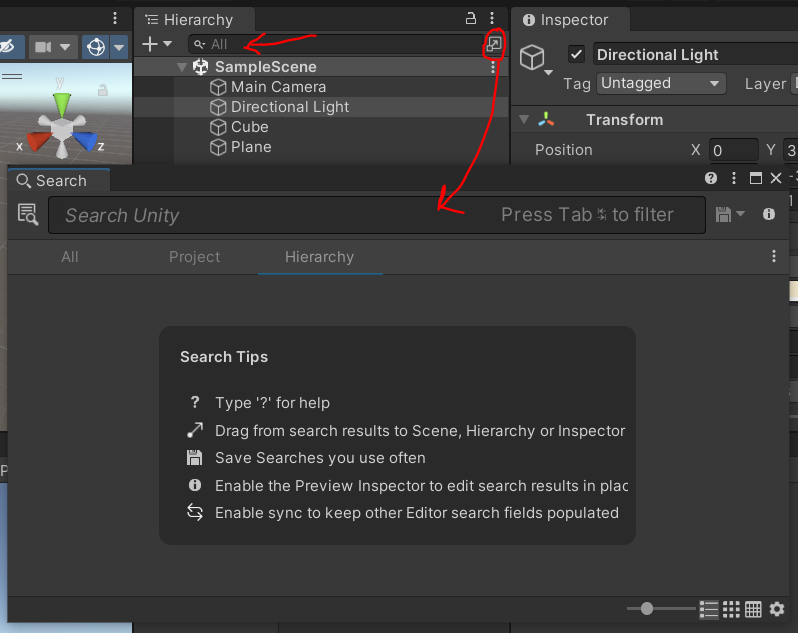Open the GameObject icon picker in Inspector
This screenshot has height=633, width=798.
(x=535, y=59)
